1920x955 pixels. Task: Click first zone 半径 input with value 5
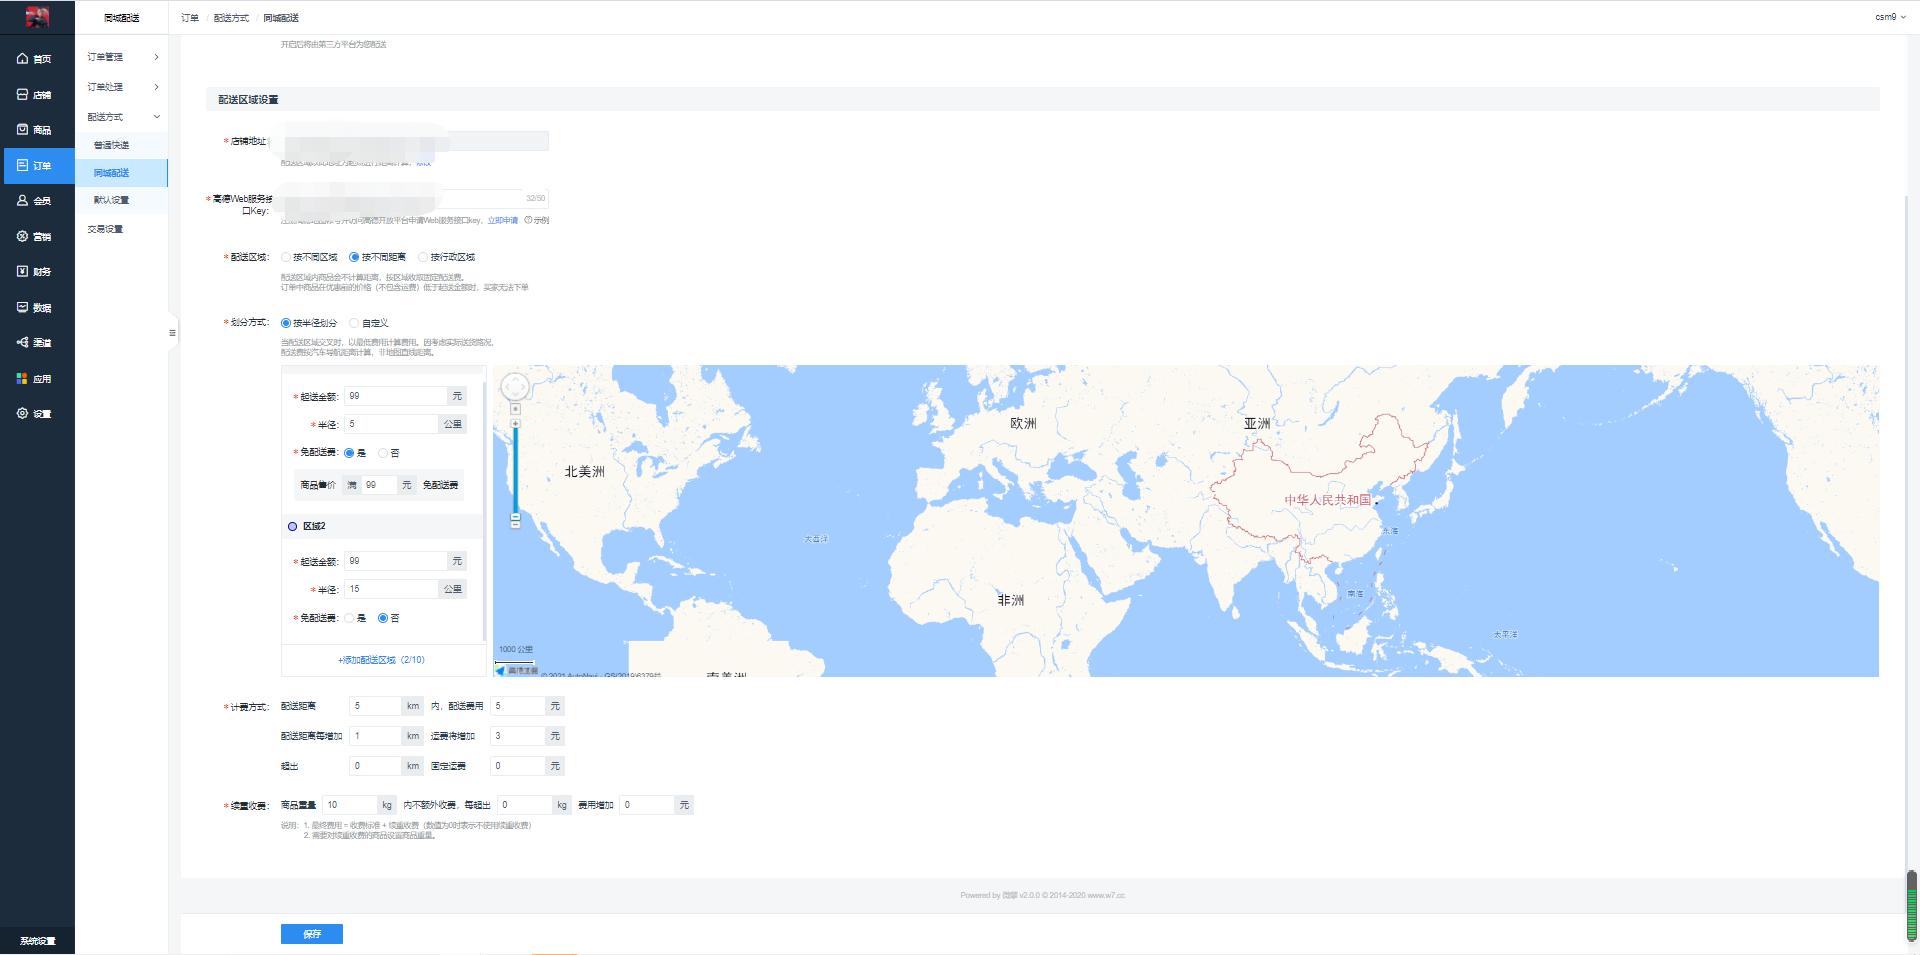(392, 424)
